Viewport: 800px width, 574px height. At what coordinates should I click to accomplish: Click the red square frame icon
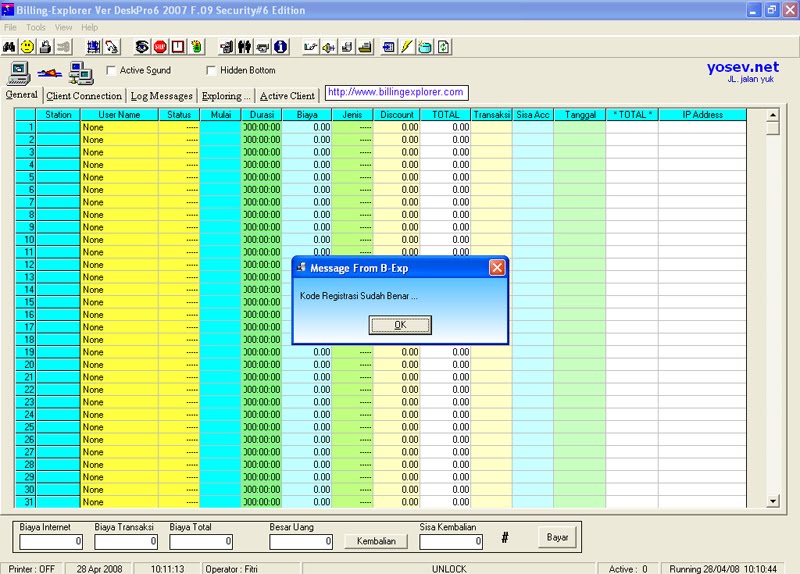click(178, 47)
